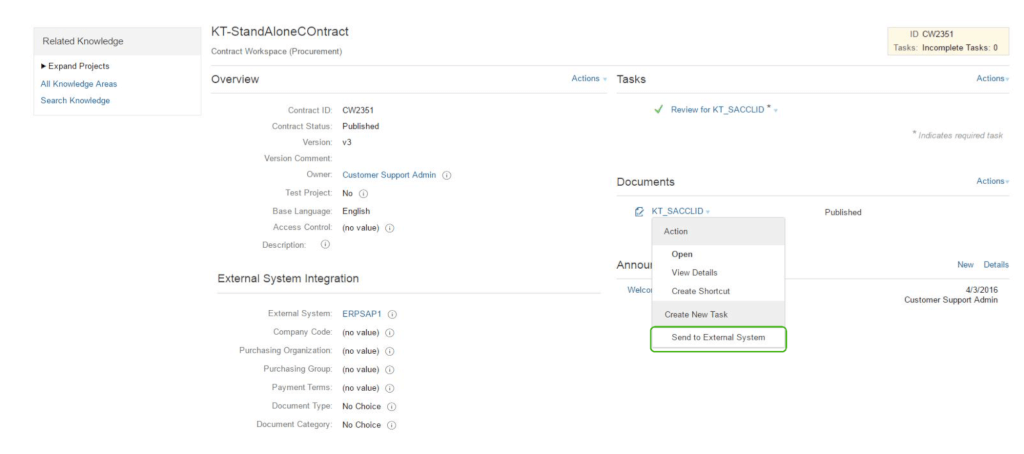The image size is (1024, 454).
Task: Click info icon next to Description label
Action: (x=325, y=244)
